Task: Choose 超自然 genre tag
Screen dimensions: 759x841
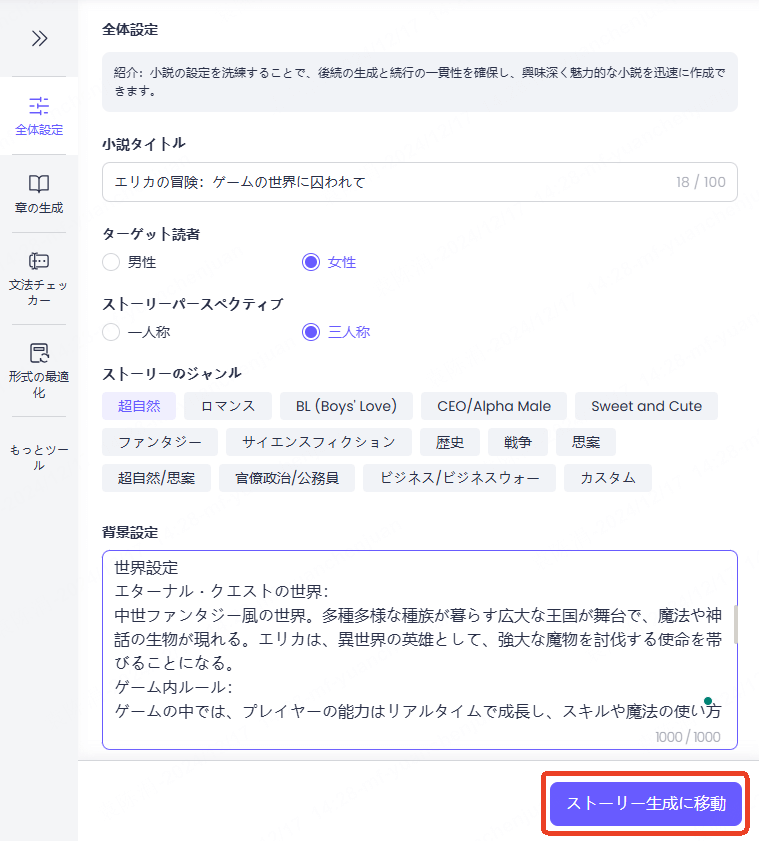Action: tap(139, 406)
